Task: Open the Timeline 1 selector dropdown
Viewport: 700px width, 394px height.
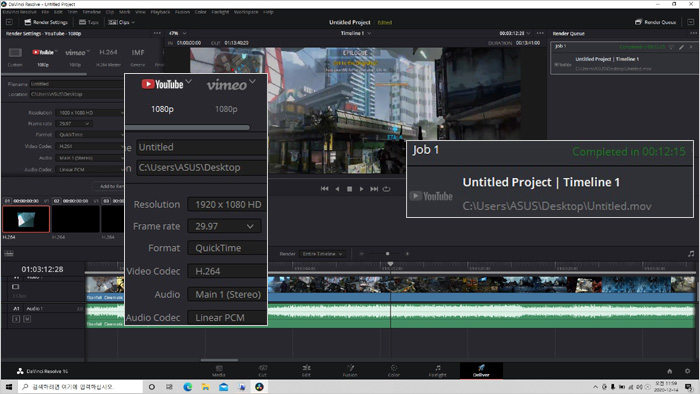Action: coord(356,33)
